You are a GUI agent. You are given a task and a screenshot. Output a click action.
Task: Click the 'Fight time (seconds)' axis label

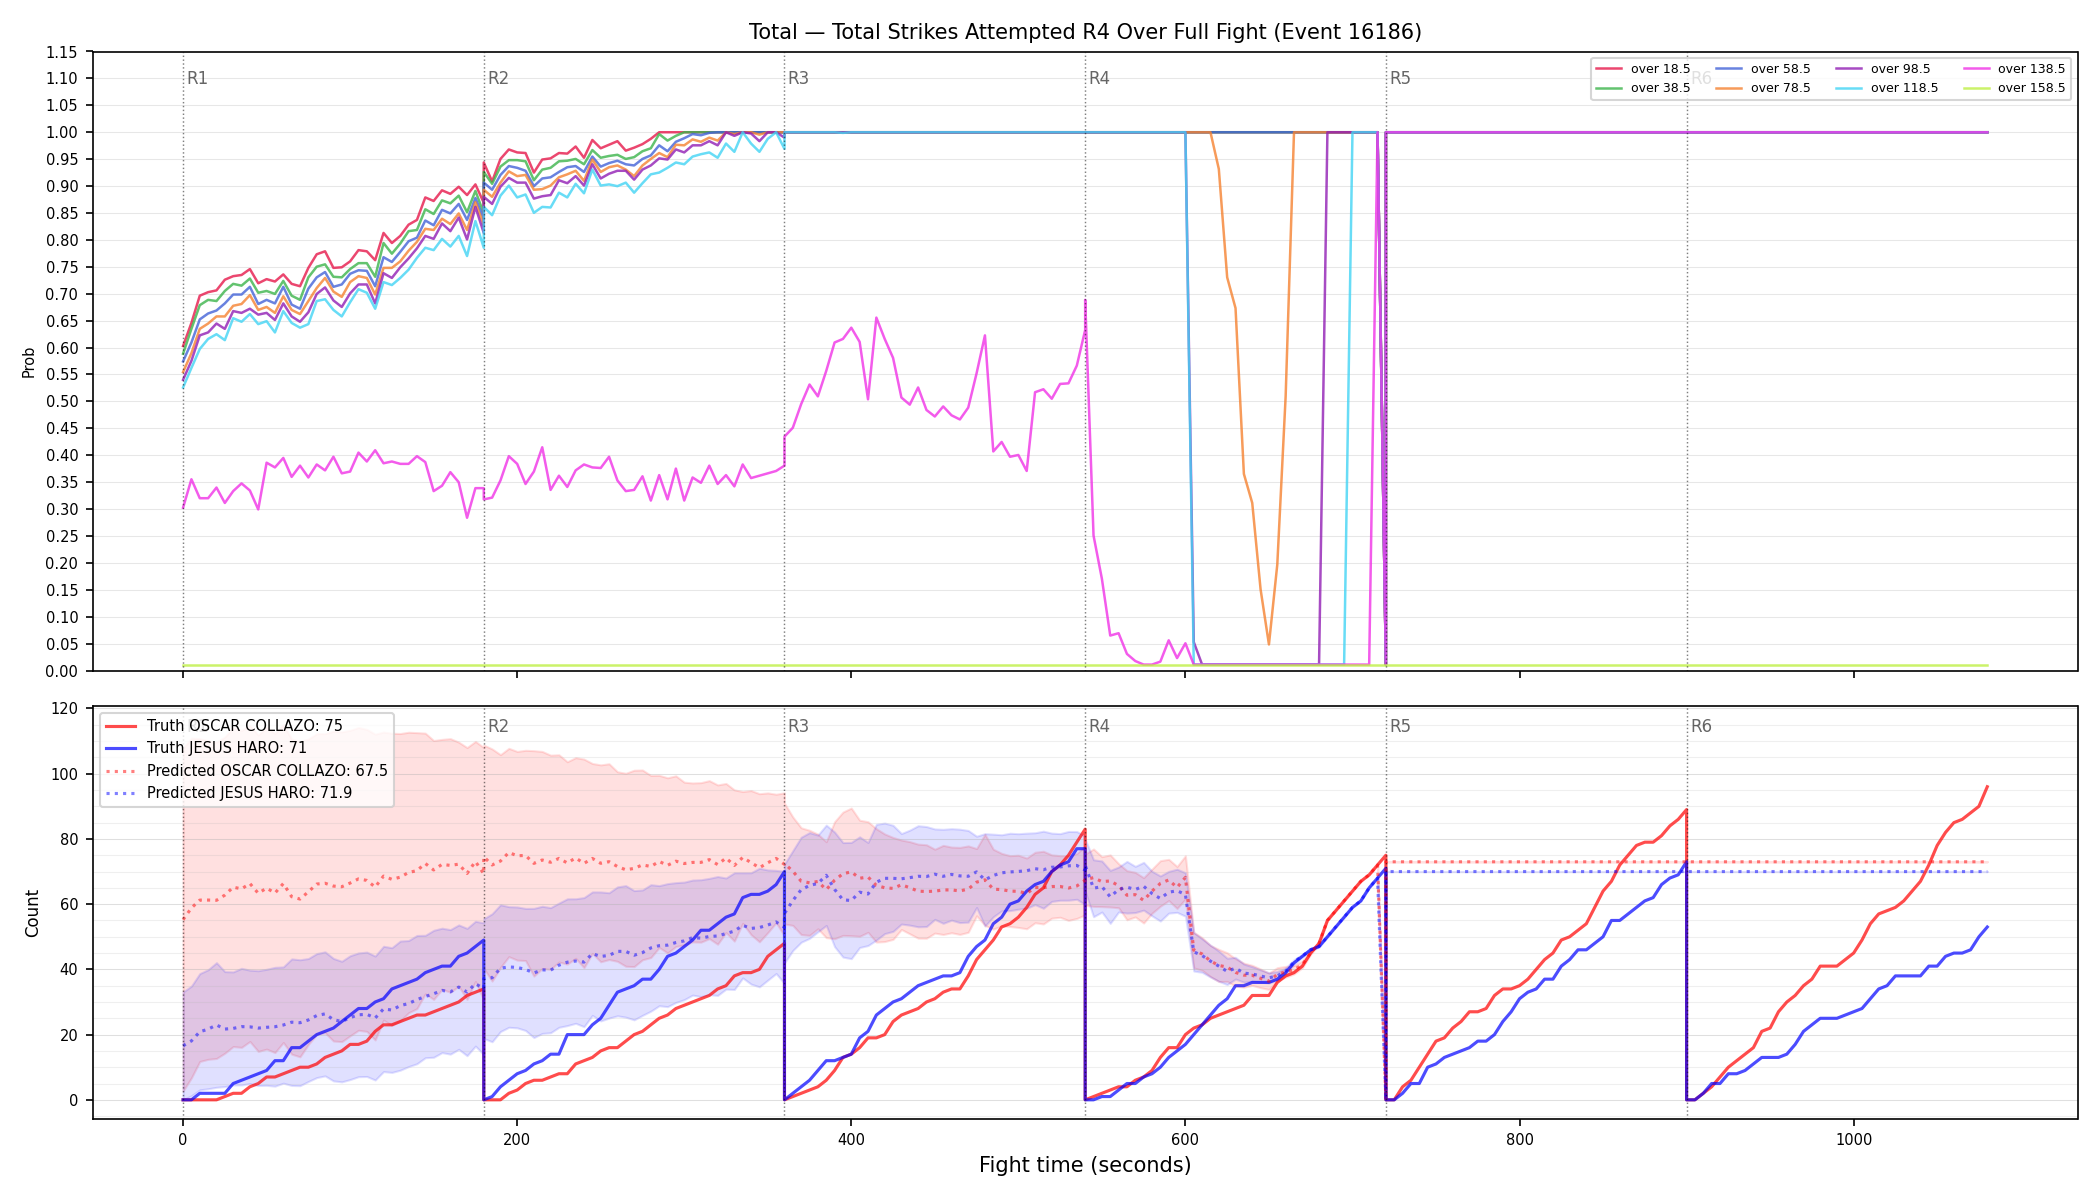coord(1085,1165)
